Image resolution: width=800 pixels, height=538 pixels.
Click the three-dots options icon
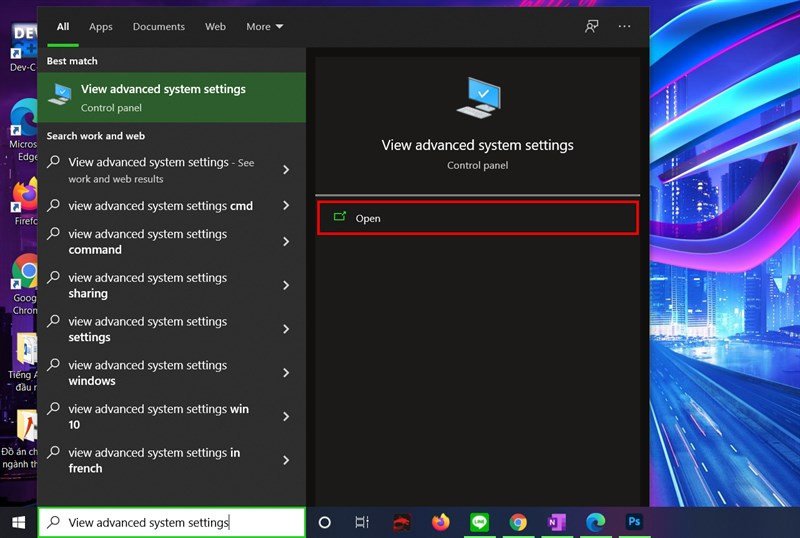pyautogui.click(x=625, y=27)
